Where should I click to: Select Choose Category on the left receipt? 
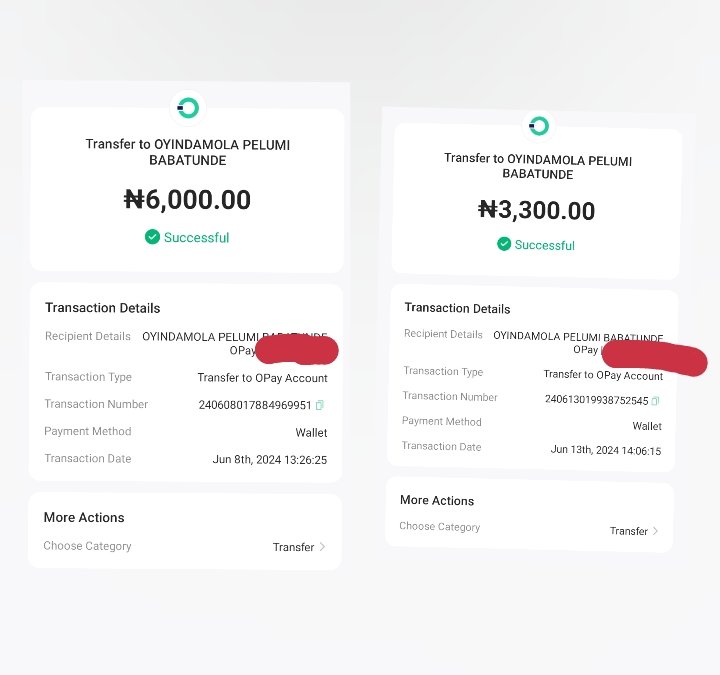coord(87,546)
